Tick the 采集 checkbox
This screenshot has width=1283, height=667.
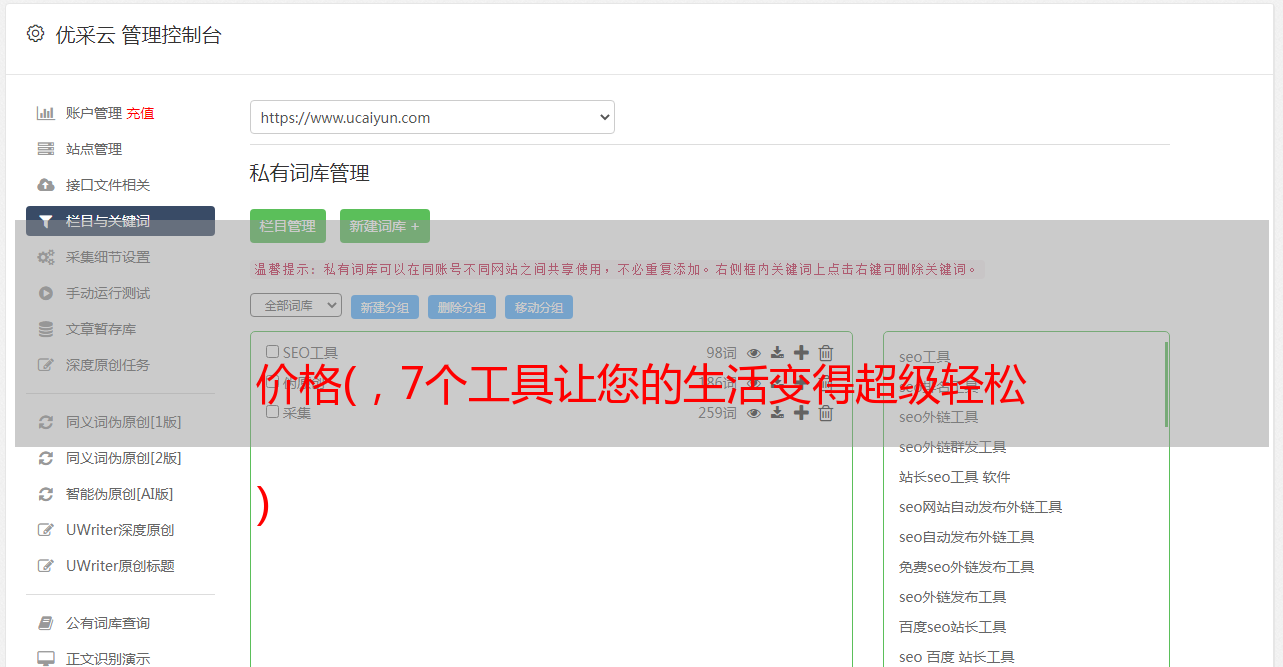point(272,412)
